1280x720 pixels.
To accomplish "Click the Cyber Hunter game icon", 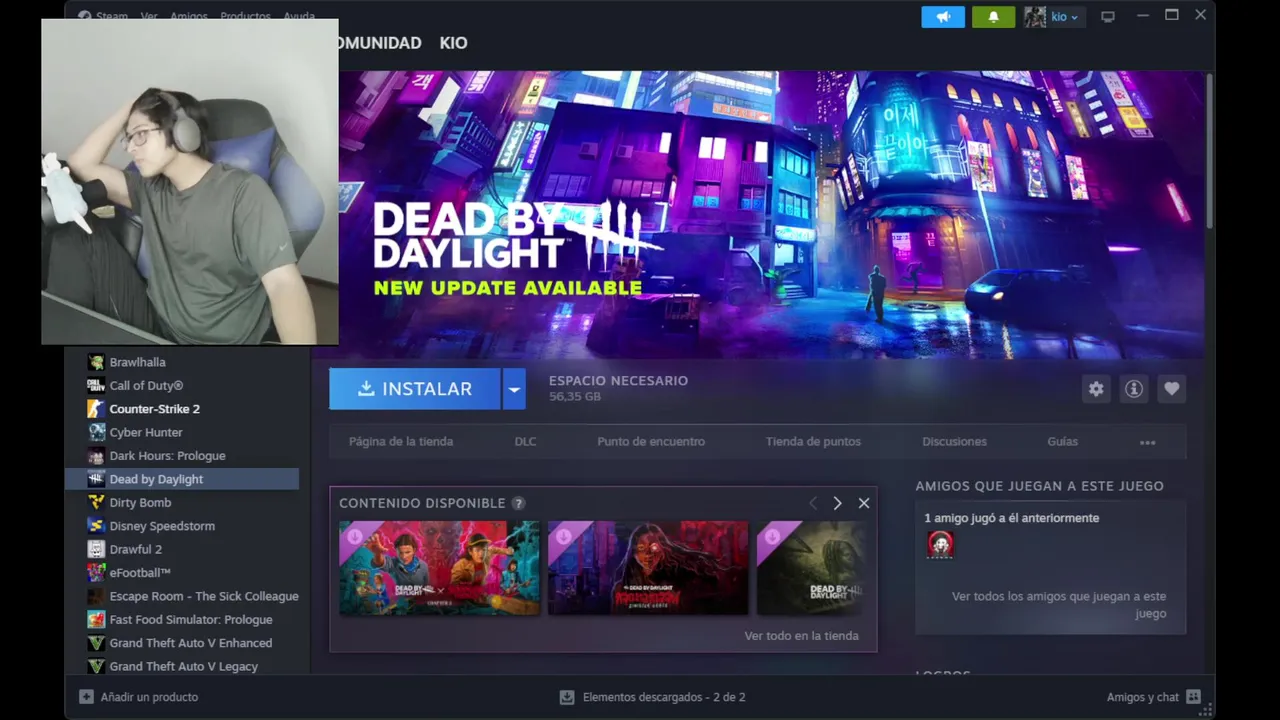I will [x=96, y=432].
